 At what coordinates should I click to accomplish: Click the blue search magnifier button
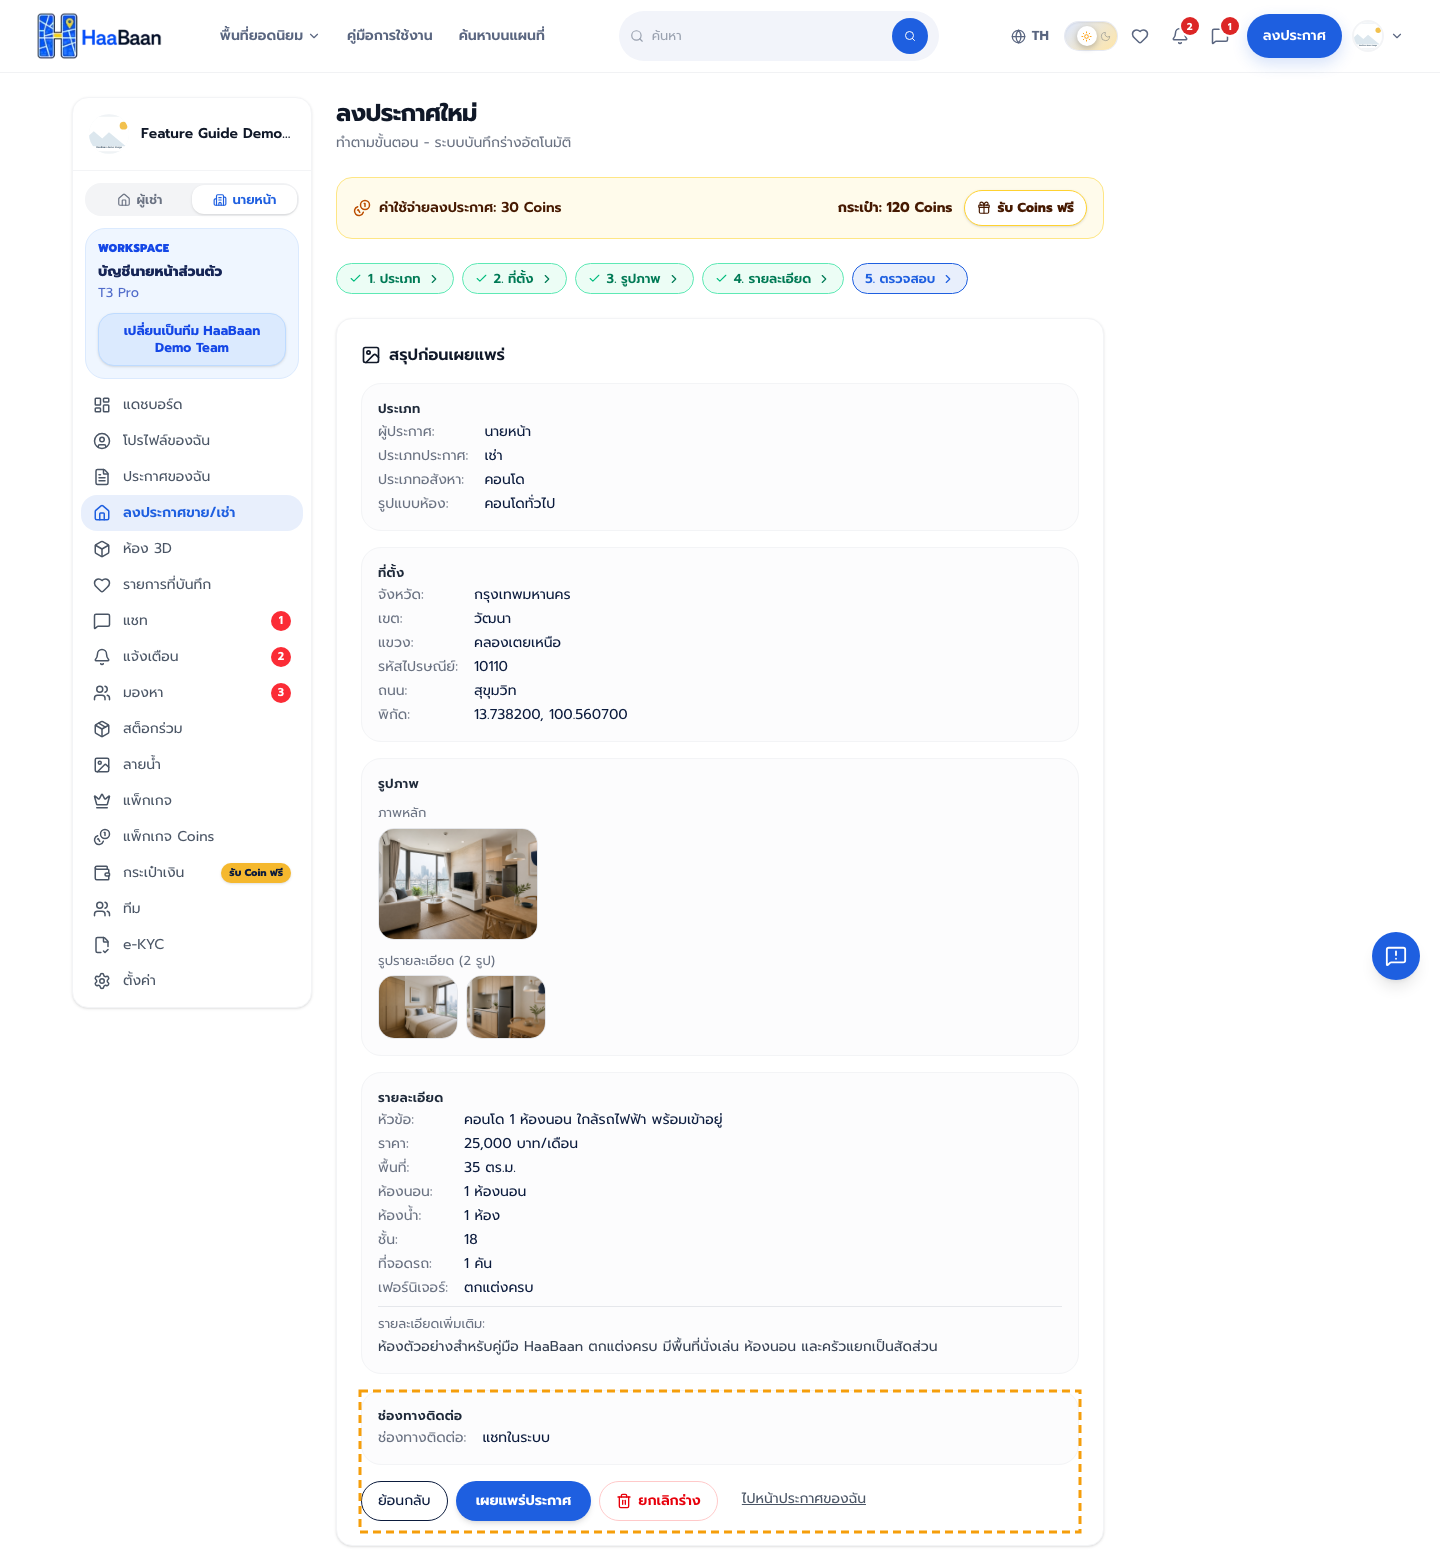tap(910, 36)
